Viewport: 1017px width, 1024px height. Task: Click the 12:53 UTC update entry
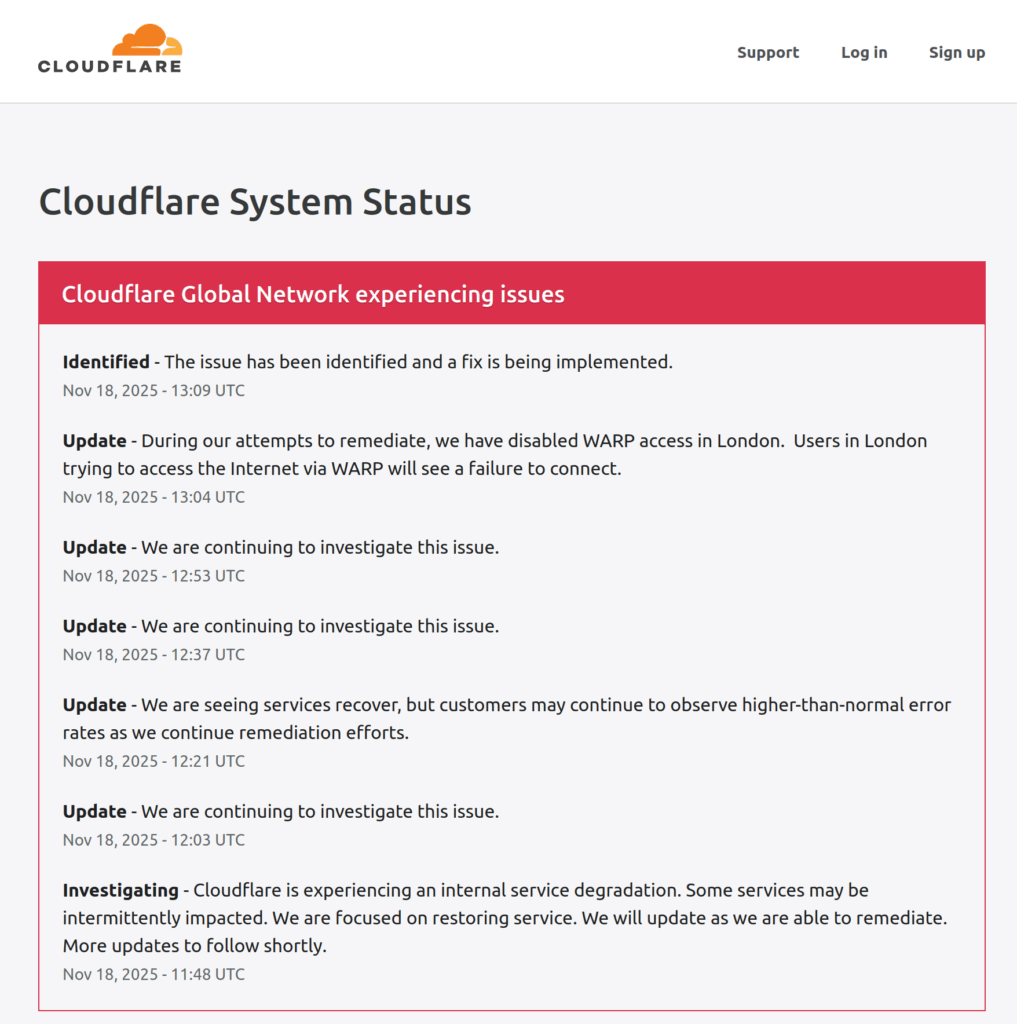click(280, 547)
